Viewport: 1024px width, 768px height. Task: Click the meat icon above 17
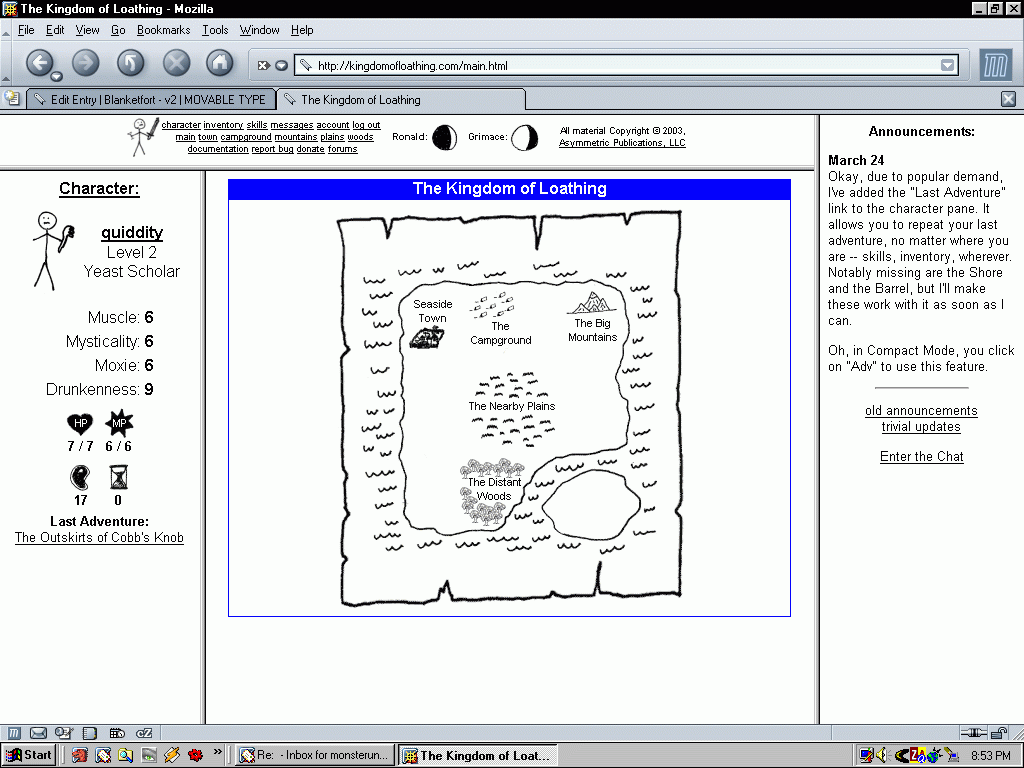point(80,477)
